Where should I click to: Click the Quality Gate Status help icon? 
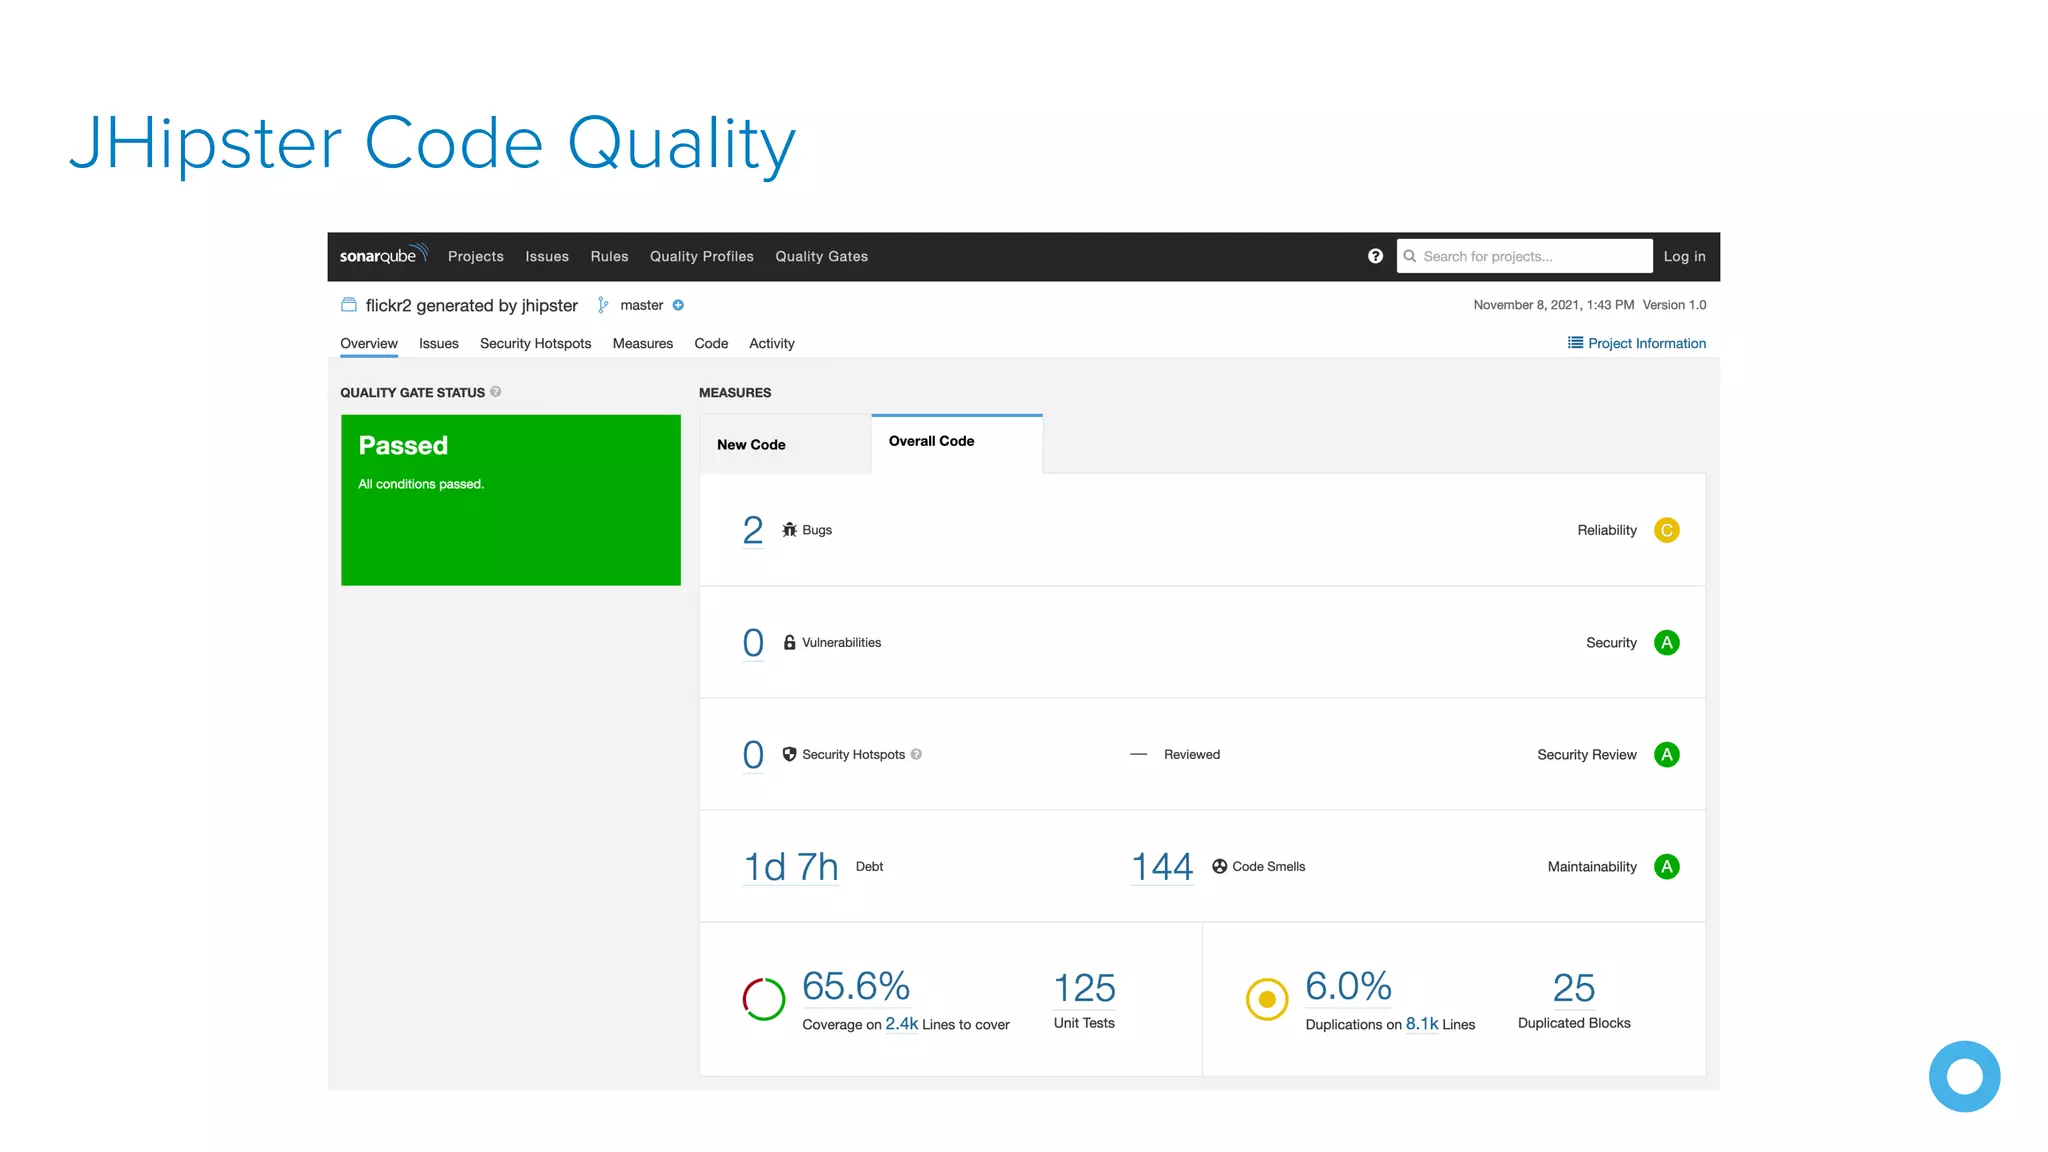click(496, 392)
